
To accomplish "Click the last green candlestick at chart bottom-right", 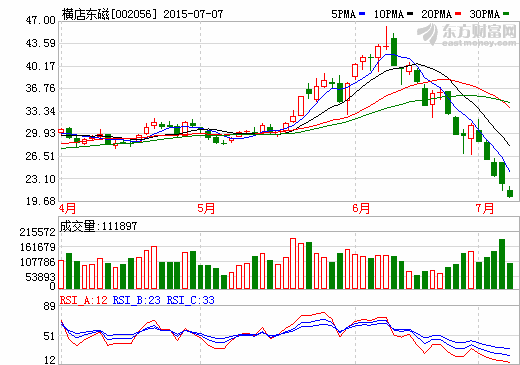I will click(510, 193).
